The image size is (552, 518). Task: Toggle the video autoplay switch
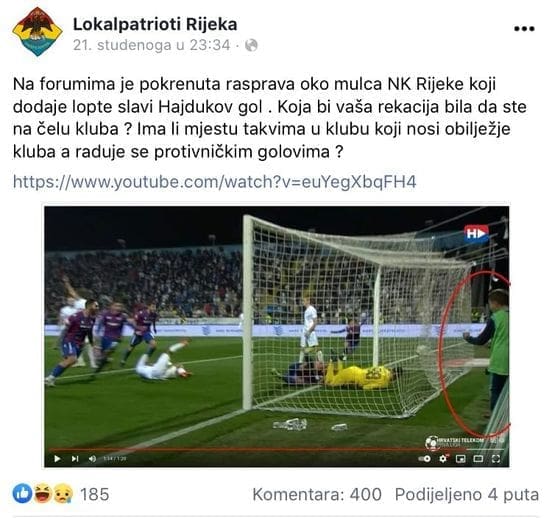coord(425,458)
